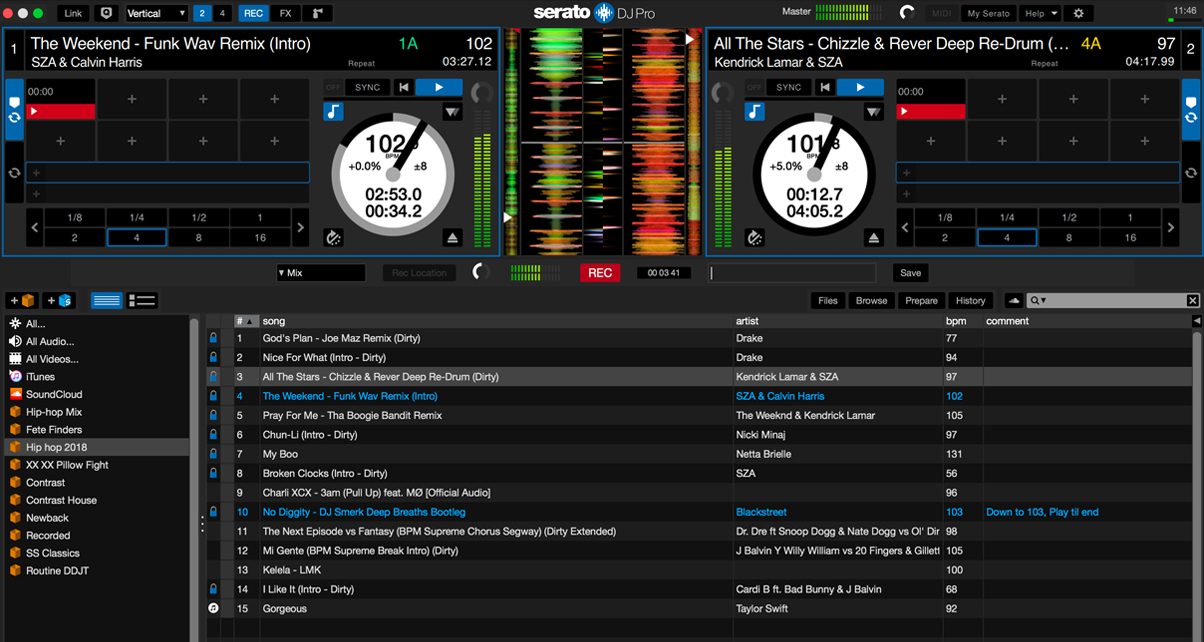Click the recording gain knob next to REC
Screen dimensions: 1204x642
pyautogui.click(x=480, y=271)
